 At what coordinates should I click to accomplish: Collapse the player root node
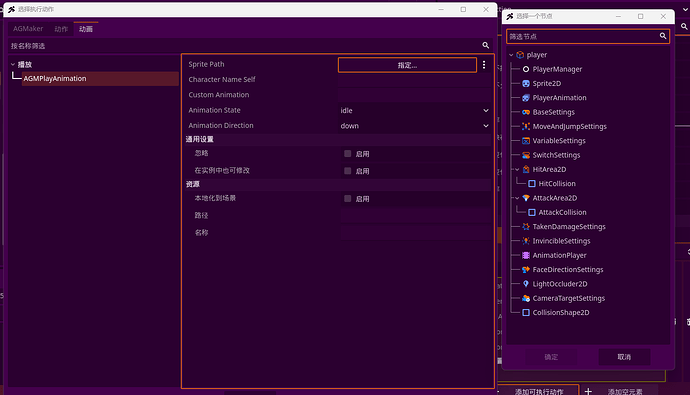click(511, 55)
